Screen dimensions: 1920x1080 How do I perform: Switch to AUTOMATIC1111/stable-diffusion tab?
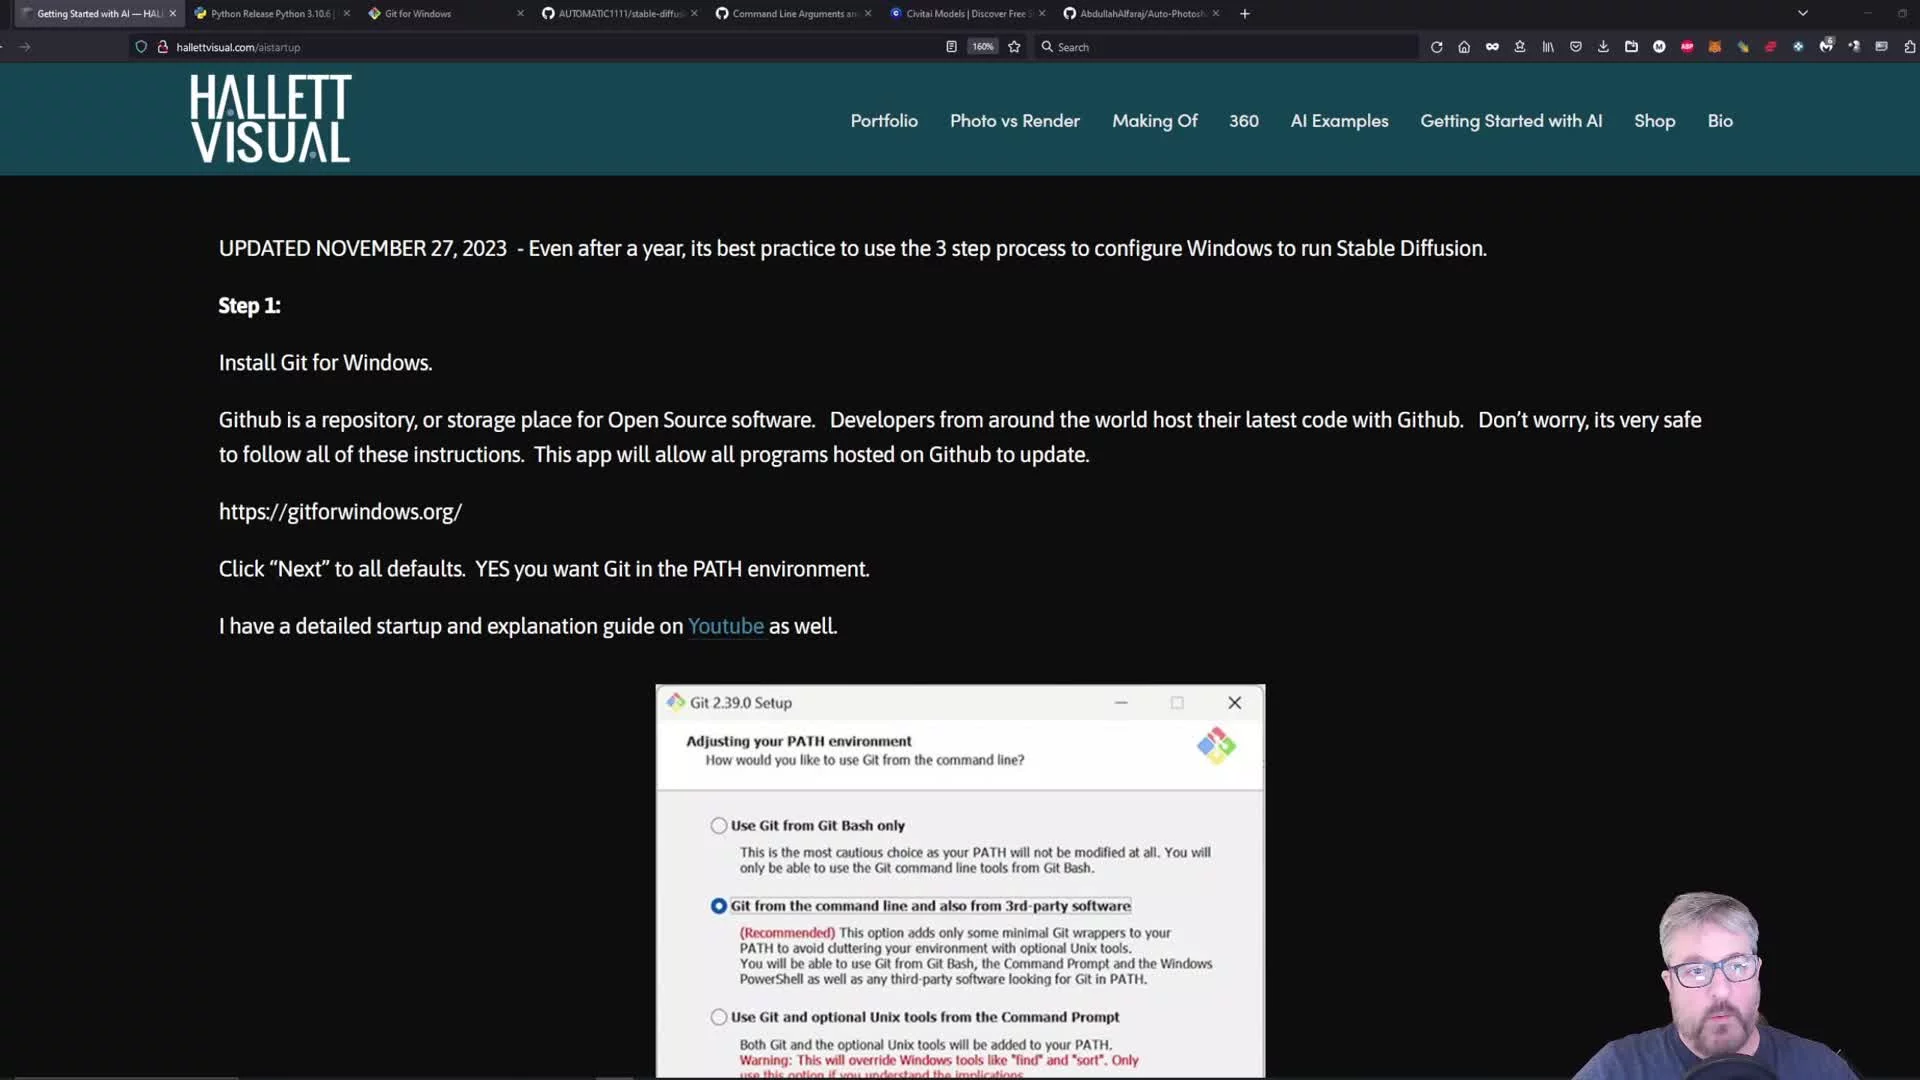tap(619, 14)
